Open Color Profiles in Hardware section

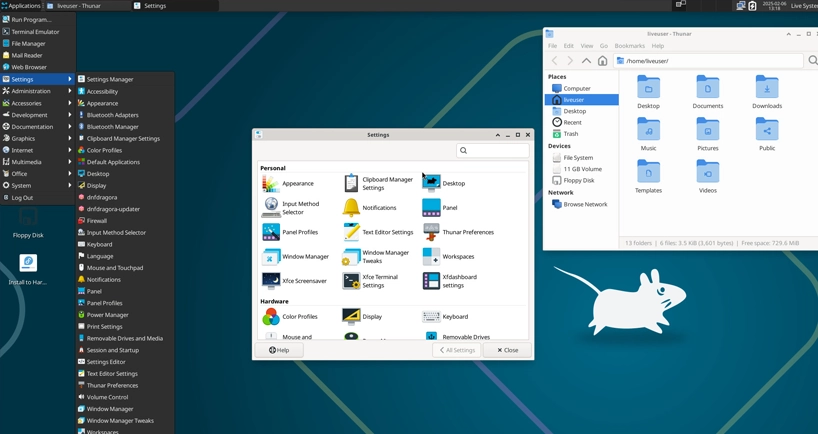[271, 317]
